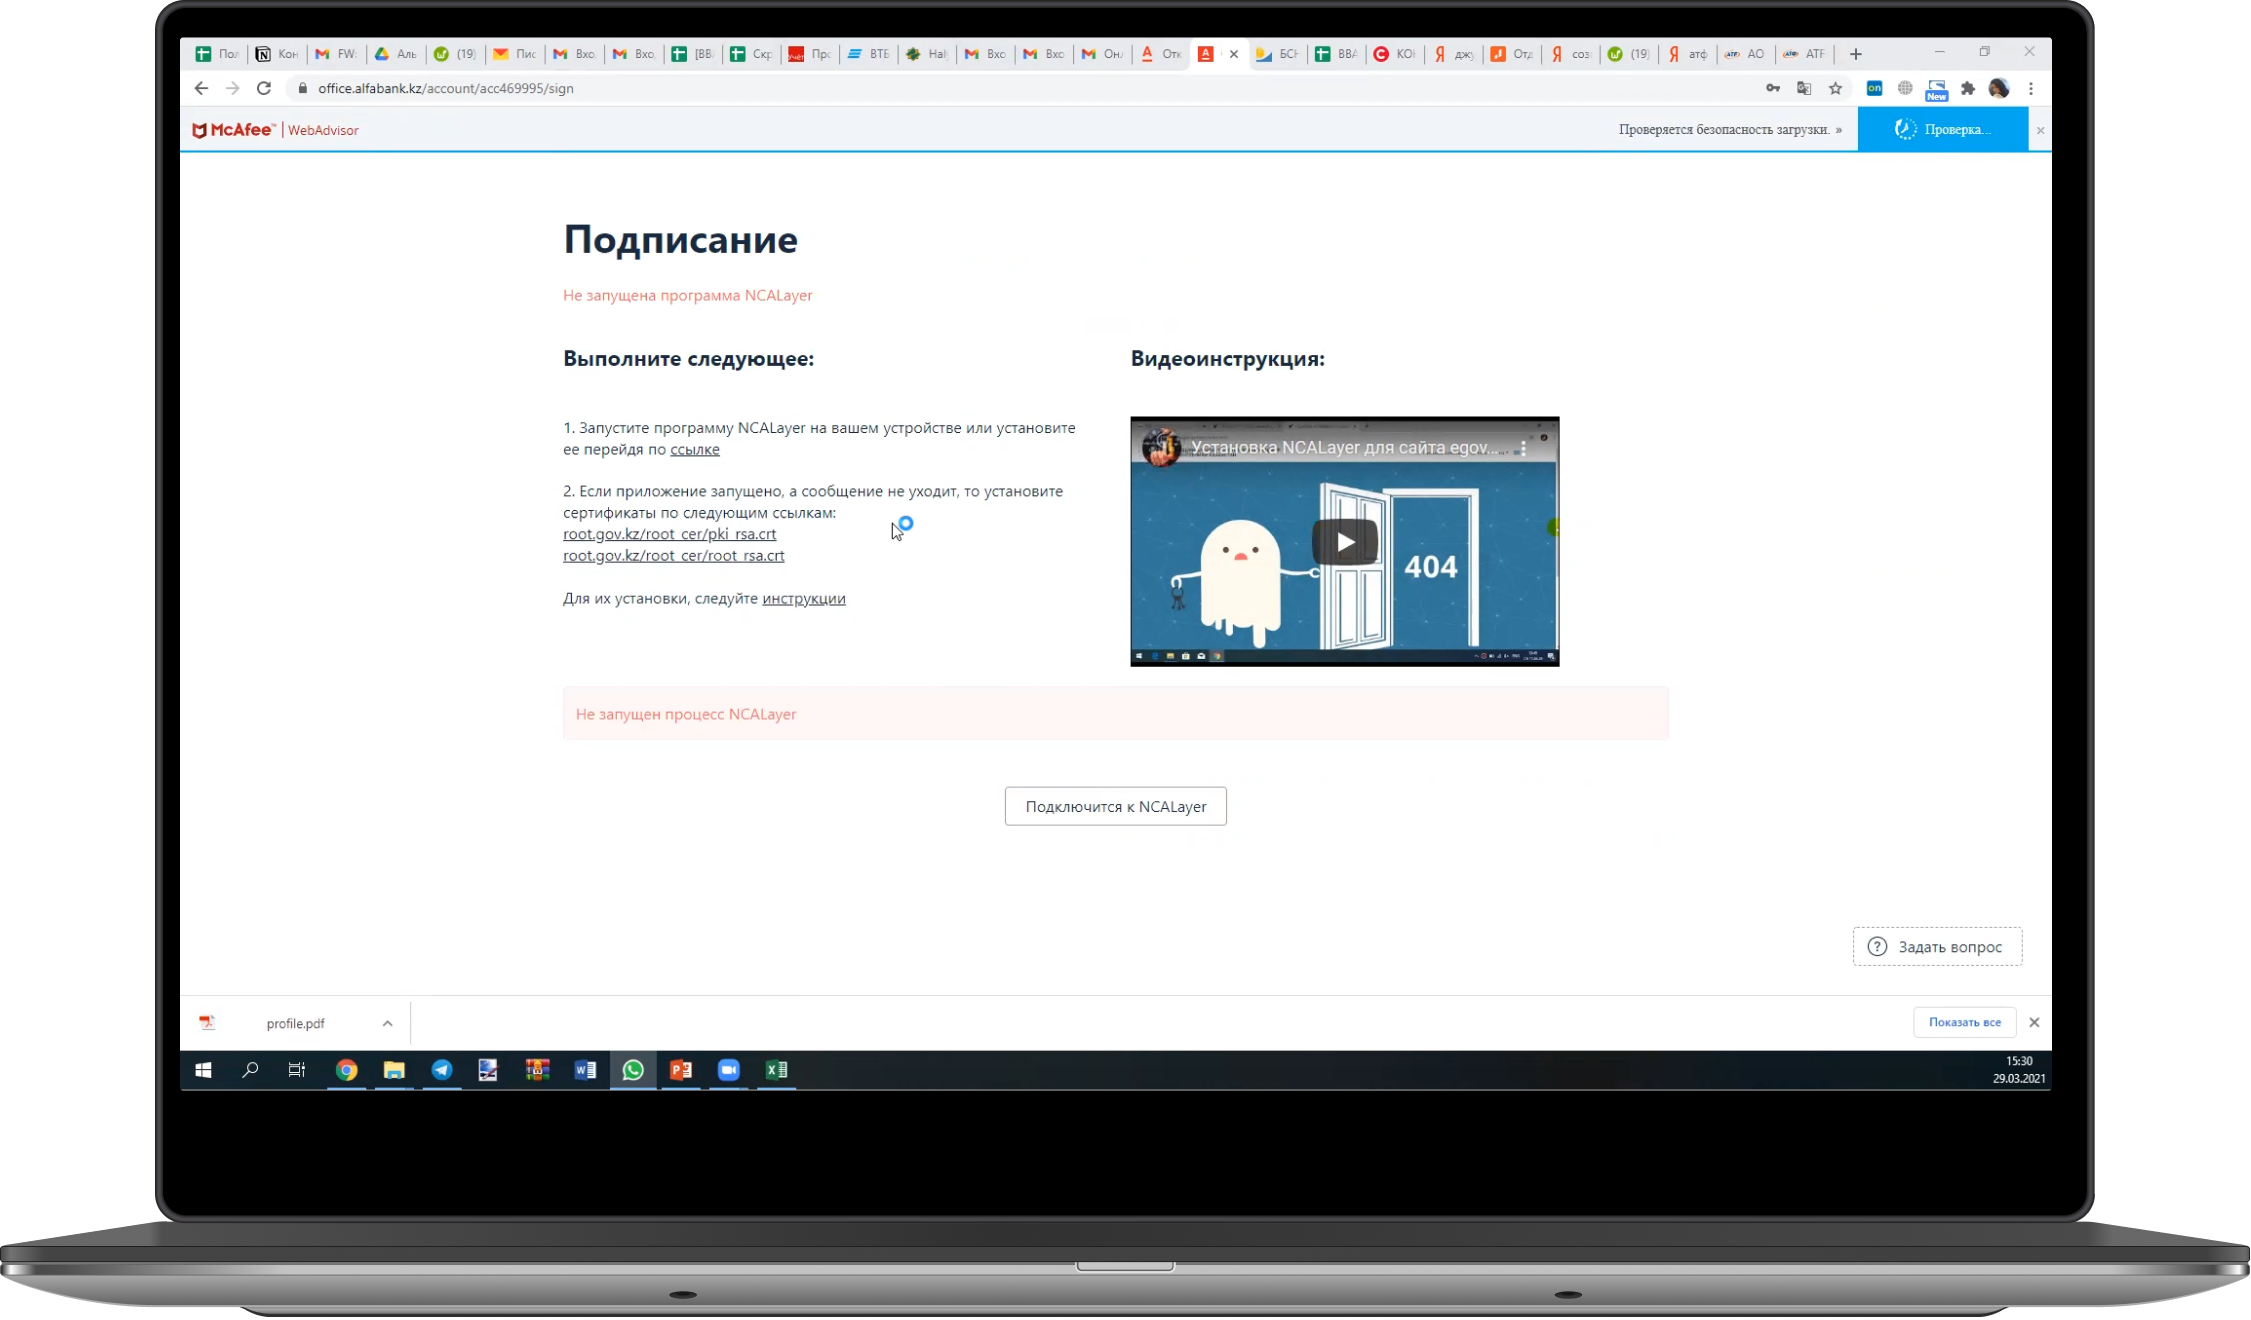Click 'Показать все' downloads button
Viewport: 2251px width, 1320px height.
pos(1964,1022)
